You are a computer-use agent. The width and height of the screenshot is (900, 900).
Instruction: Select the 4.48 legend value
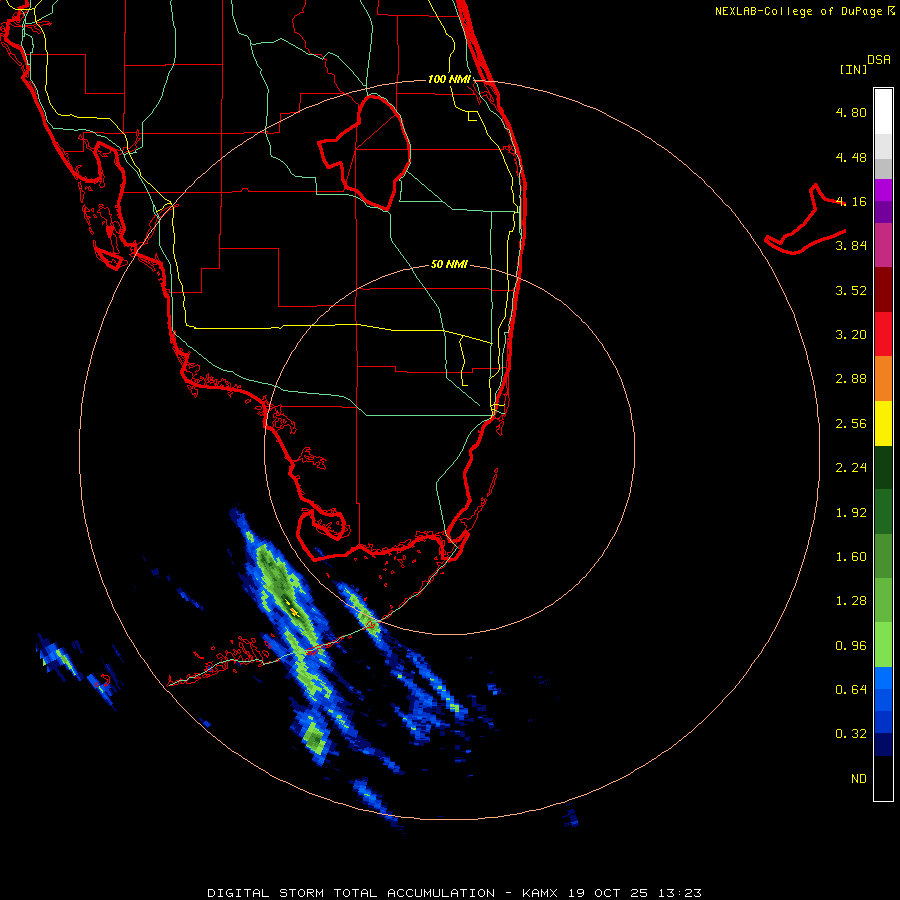[851, 157]
